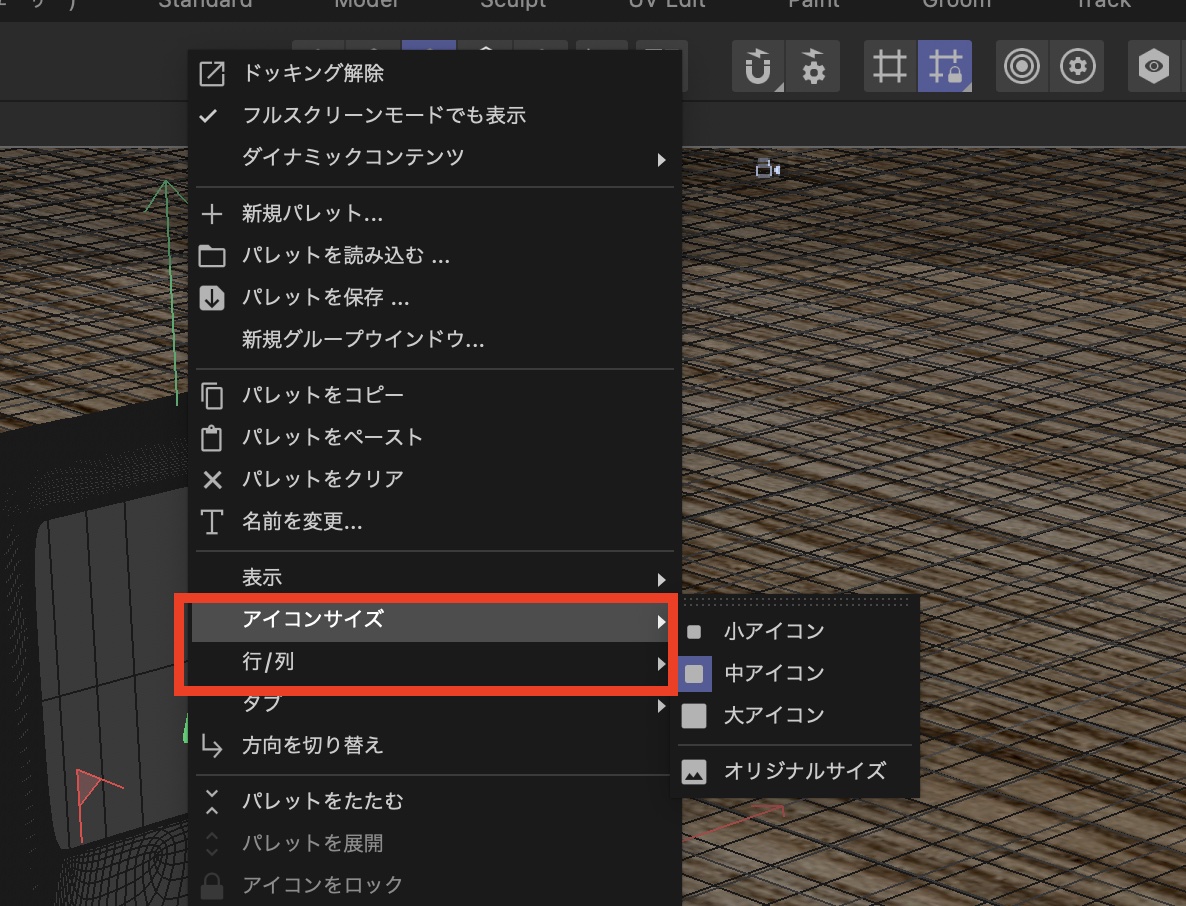Choose 新規パレット from the menu

pyautogui.click(x=312, y=214)
